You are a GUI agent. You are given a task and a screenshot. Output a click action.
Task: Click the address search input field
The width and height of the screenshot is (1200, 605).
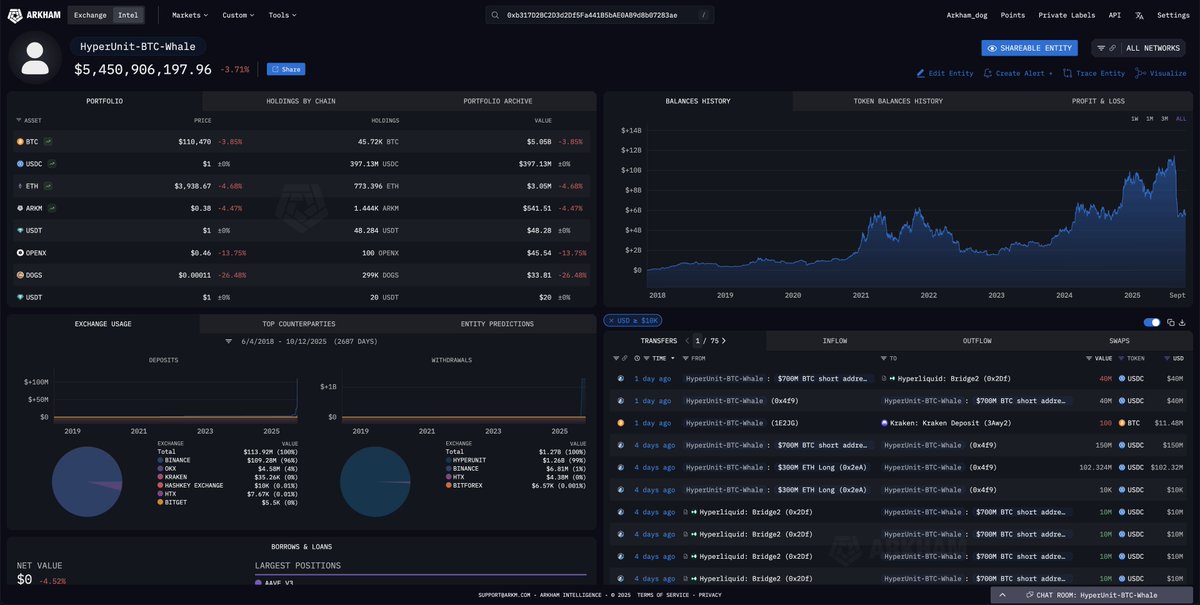pyautogui.click(x=600, y=16)
